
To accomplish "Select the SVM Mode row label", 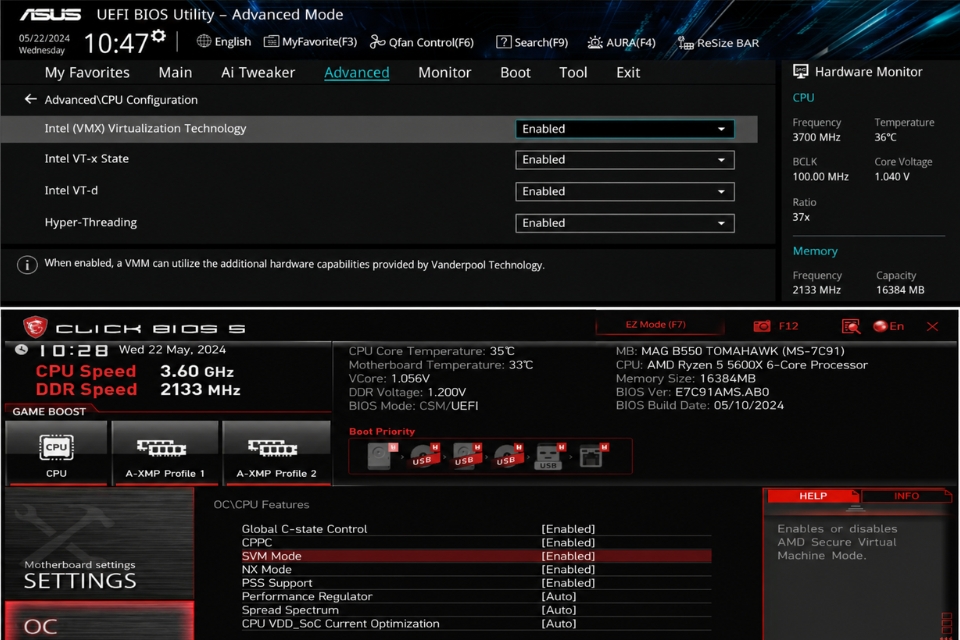I will 271,556.
